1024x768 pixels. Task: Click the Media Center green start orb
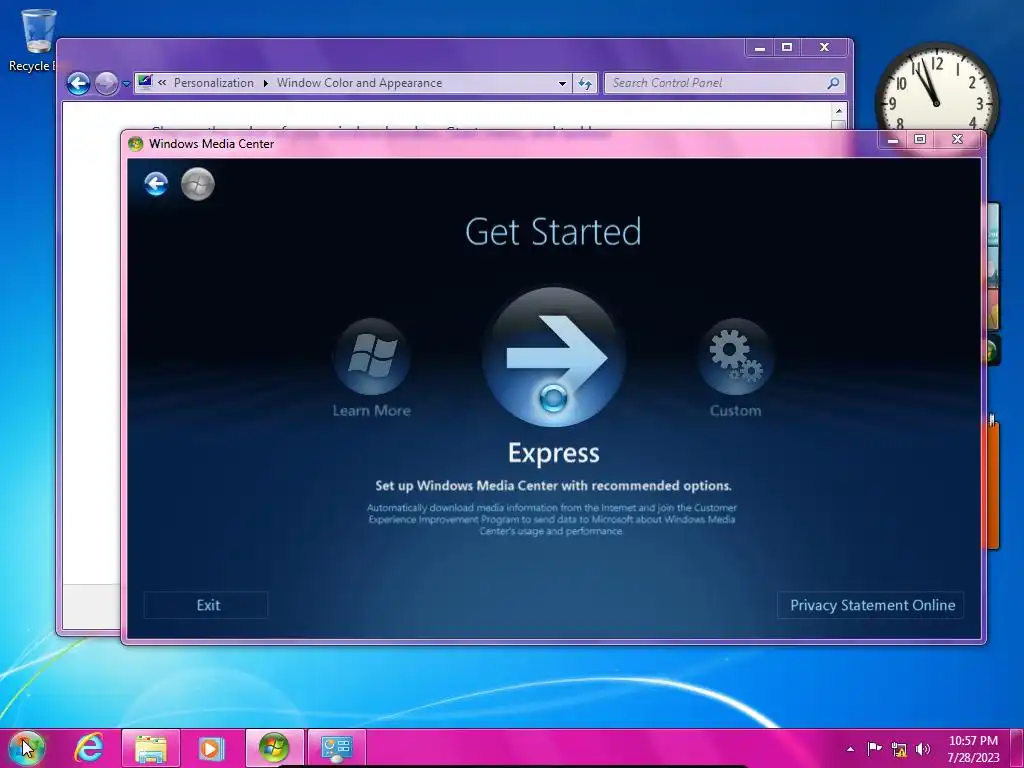(197, 184)
